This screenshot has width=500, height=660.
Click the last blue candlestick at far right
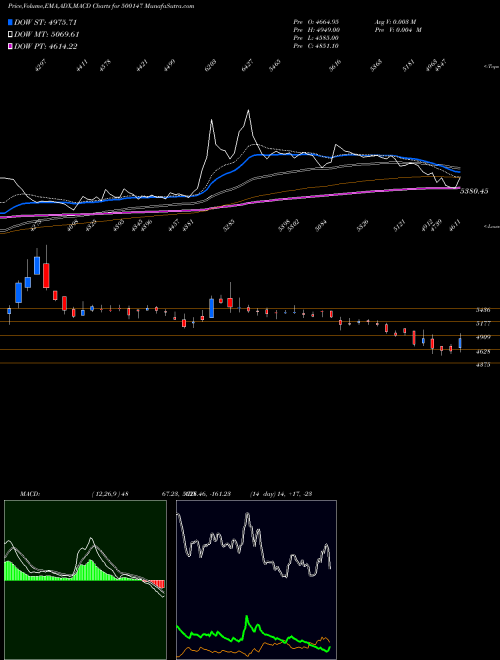pos(460,343)
